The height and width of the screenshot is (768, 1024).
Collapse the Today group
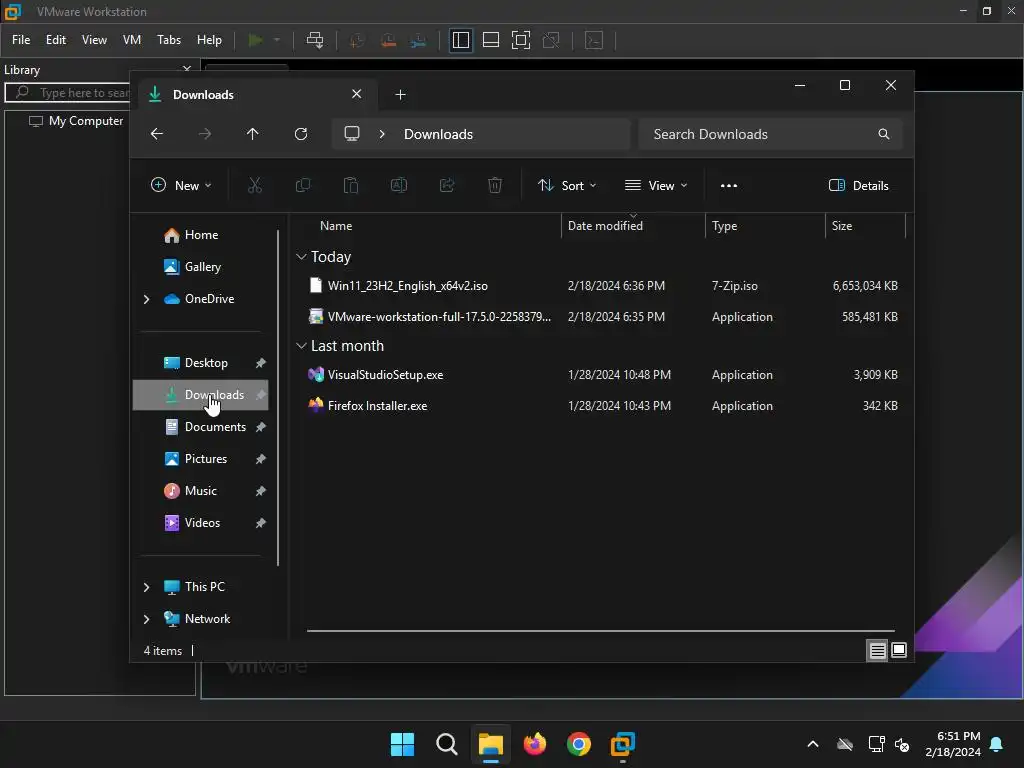[x=301, y=257]
